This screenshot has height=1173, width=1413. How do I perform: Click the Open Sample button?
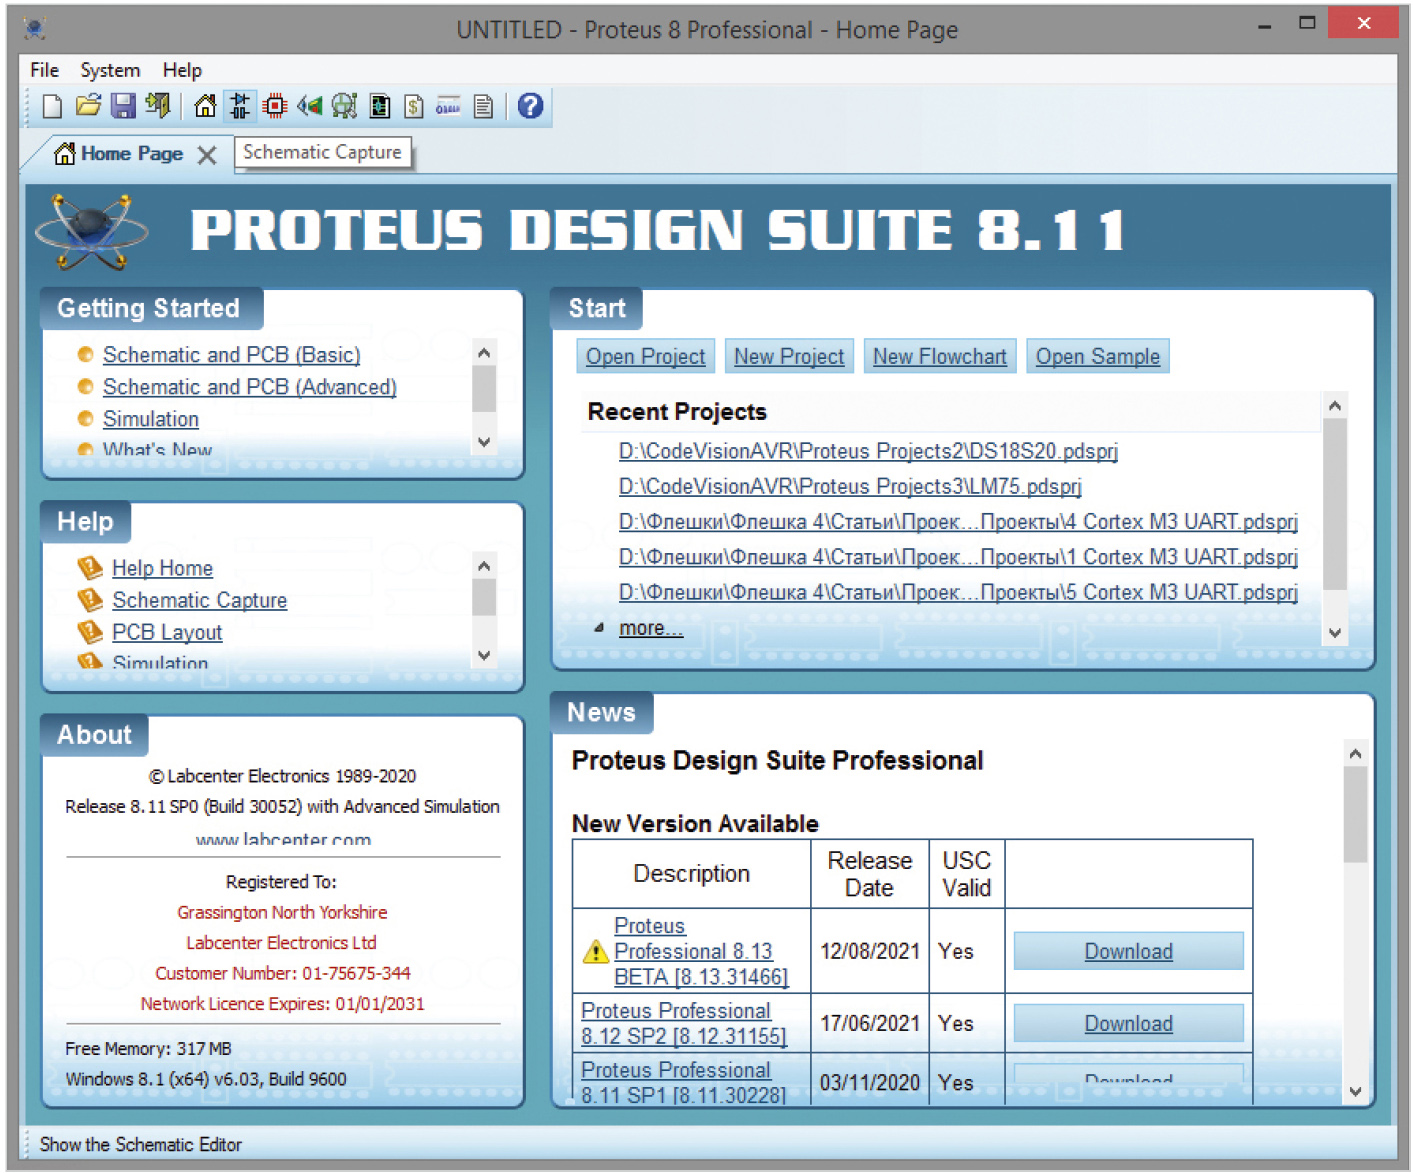click(1098, 357)
